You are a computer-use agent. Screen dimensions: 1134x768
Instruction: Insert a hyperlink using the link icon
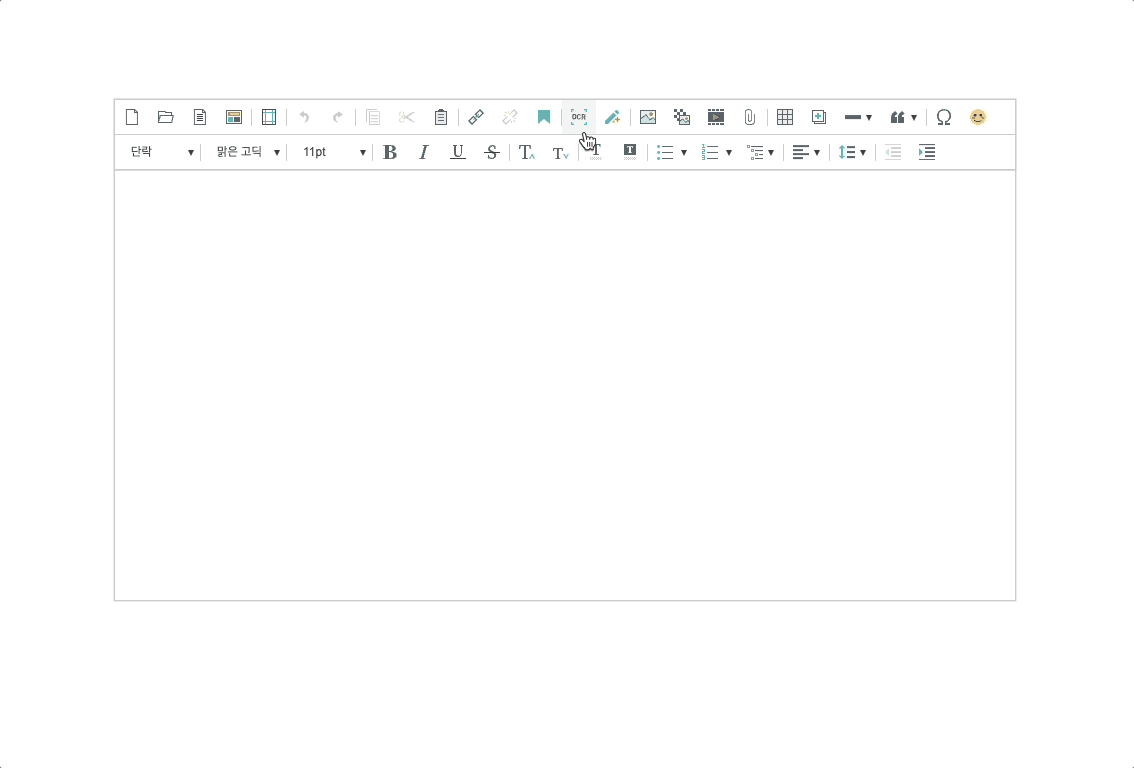[476, 117]
